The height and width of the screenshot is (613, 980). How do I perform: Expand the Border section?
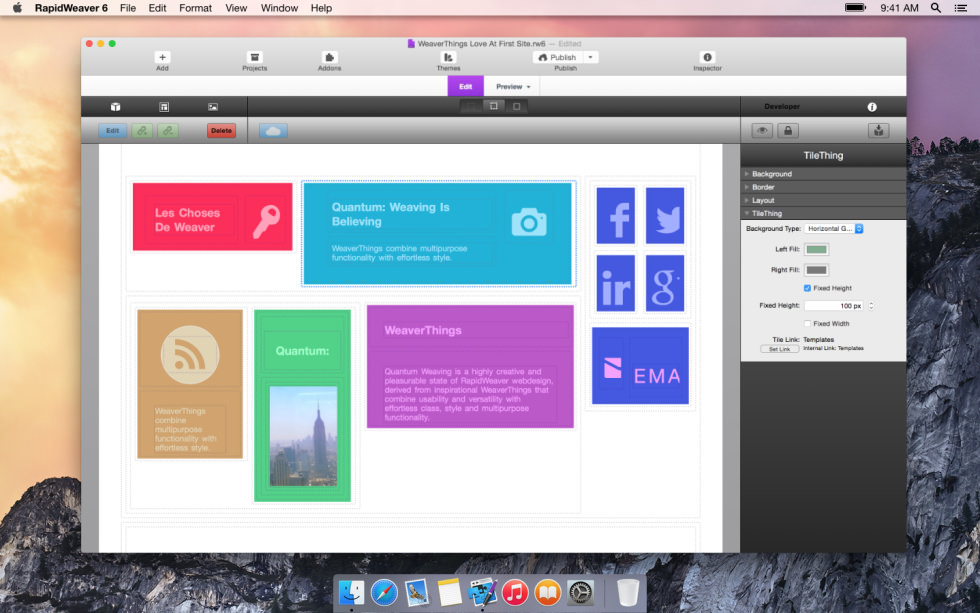(x=823, y=187)
